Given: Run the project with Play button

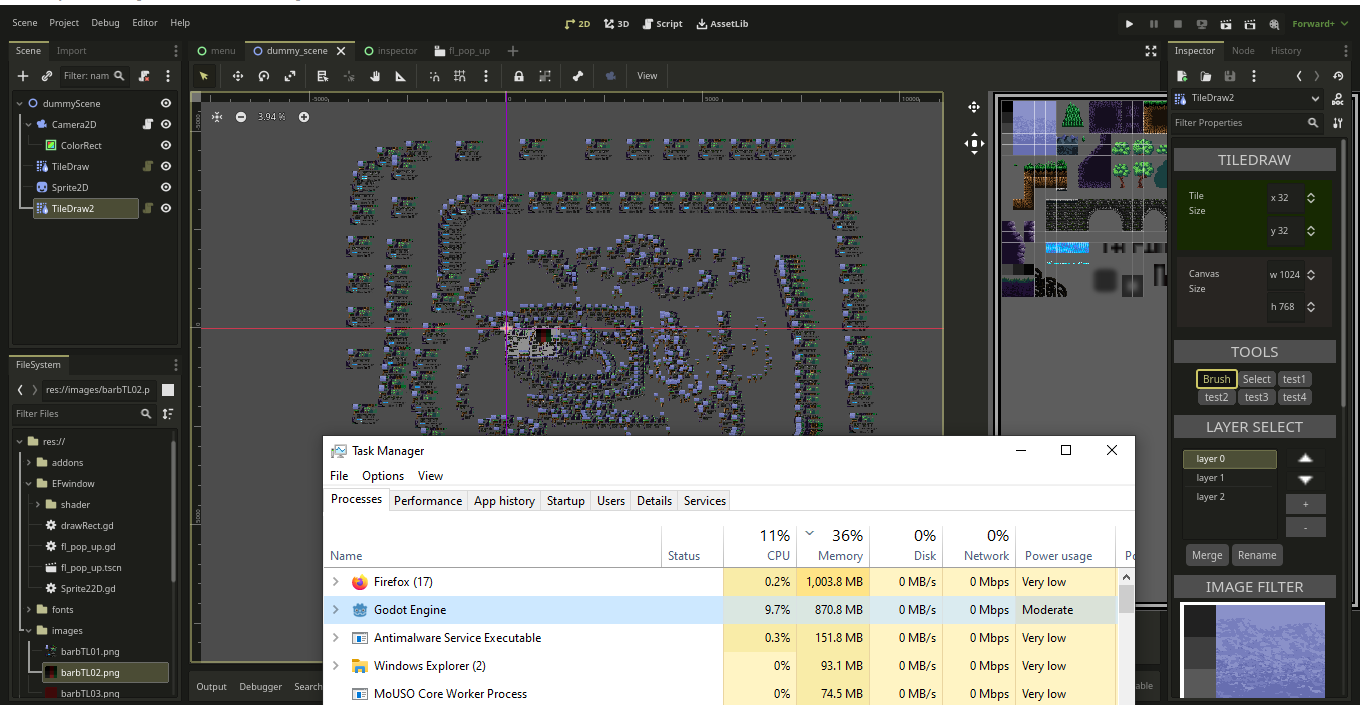Looking at the screenshot, I should [x=1130, y=23].
